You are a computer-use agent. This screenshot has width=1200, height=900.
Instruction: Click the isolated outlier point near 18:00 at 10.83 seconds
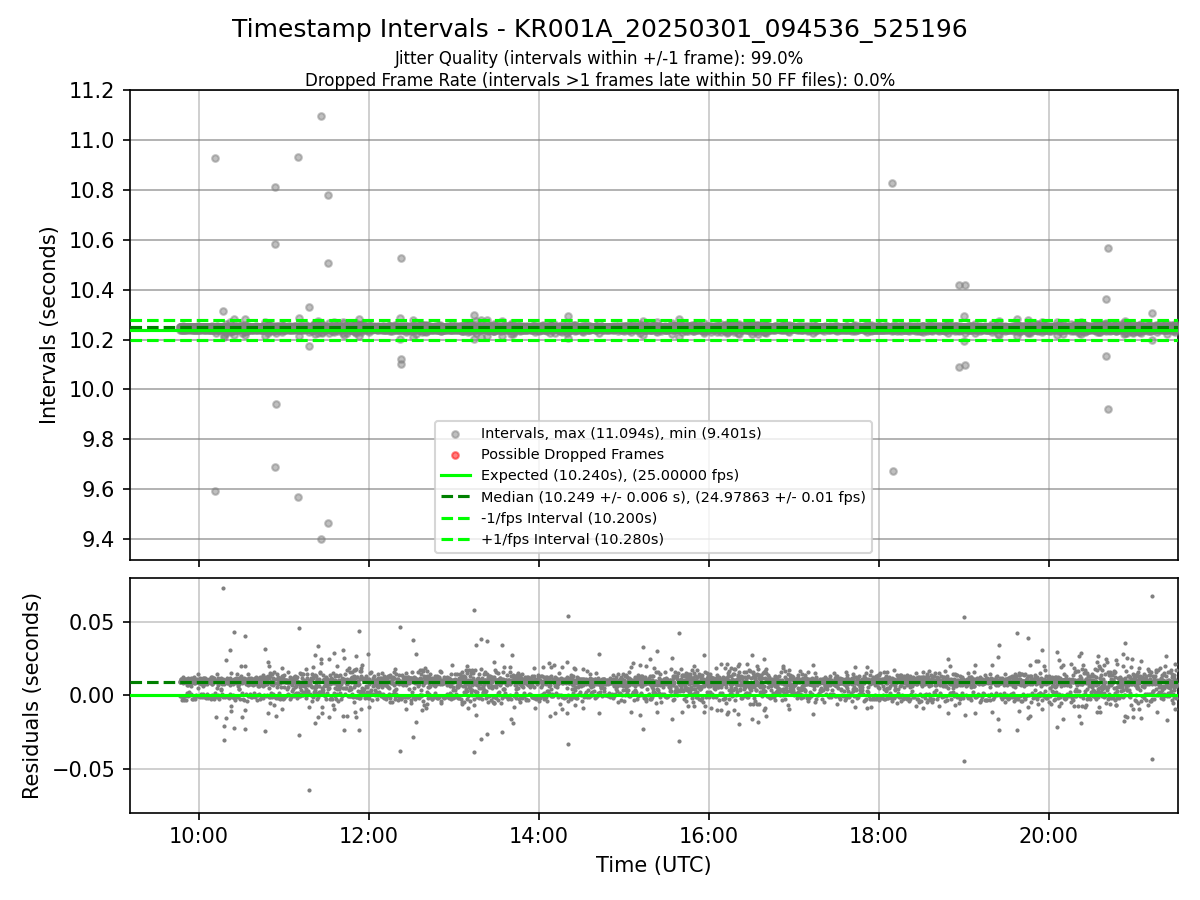[x=892, y=183]
